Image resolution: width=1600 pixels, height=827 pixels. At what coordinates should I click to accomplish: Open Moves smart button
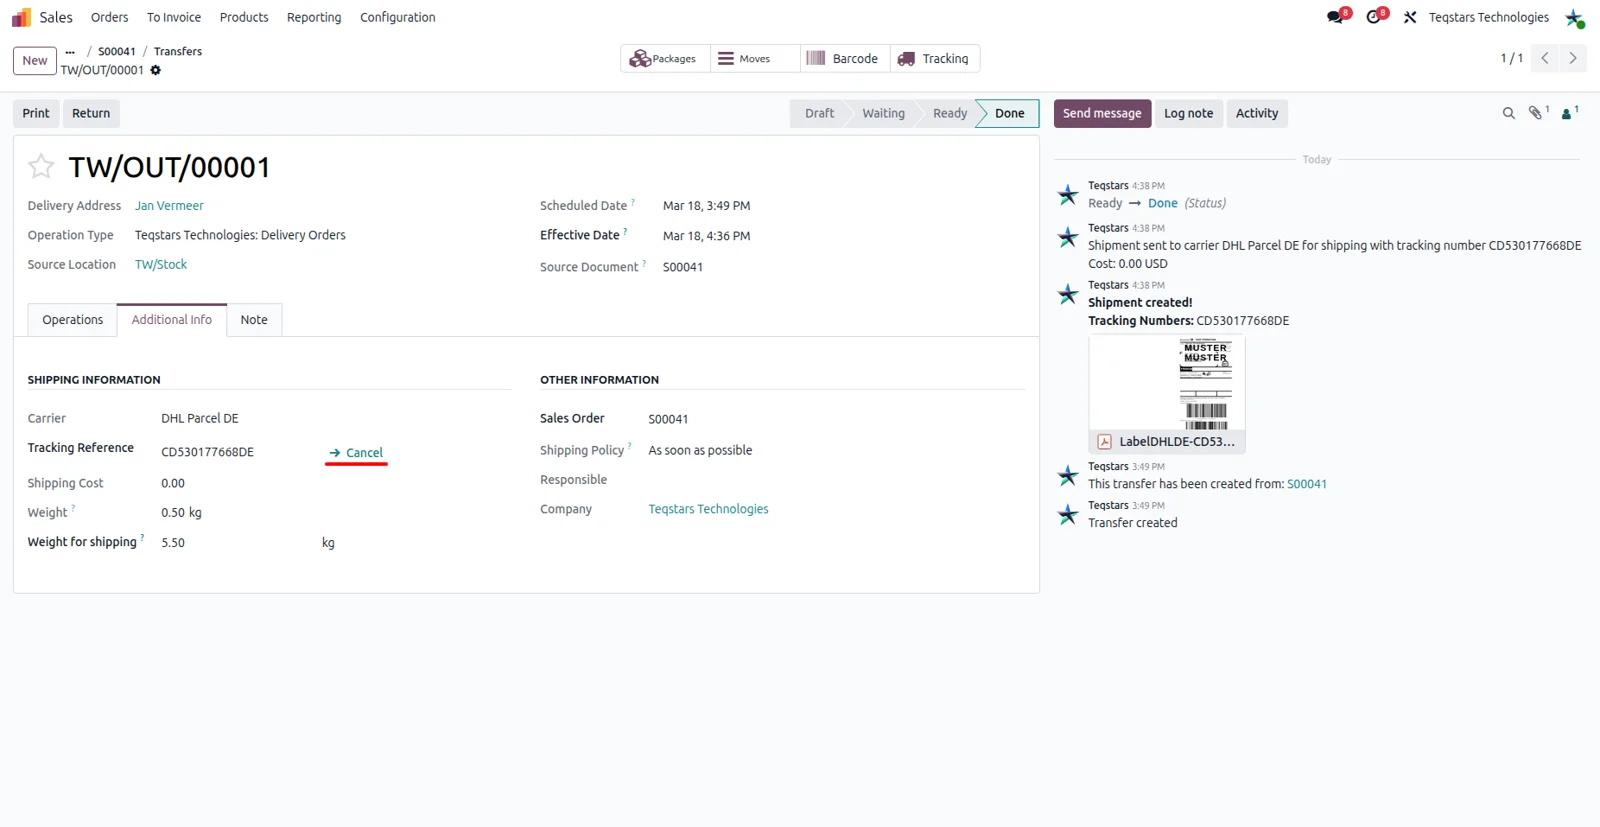click(755, 59)
